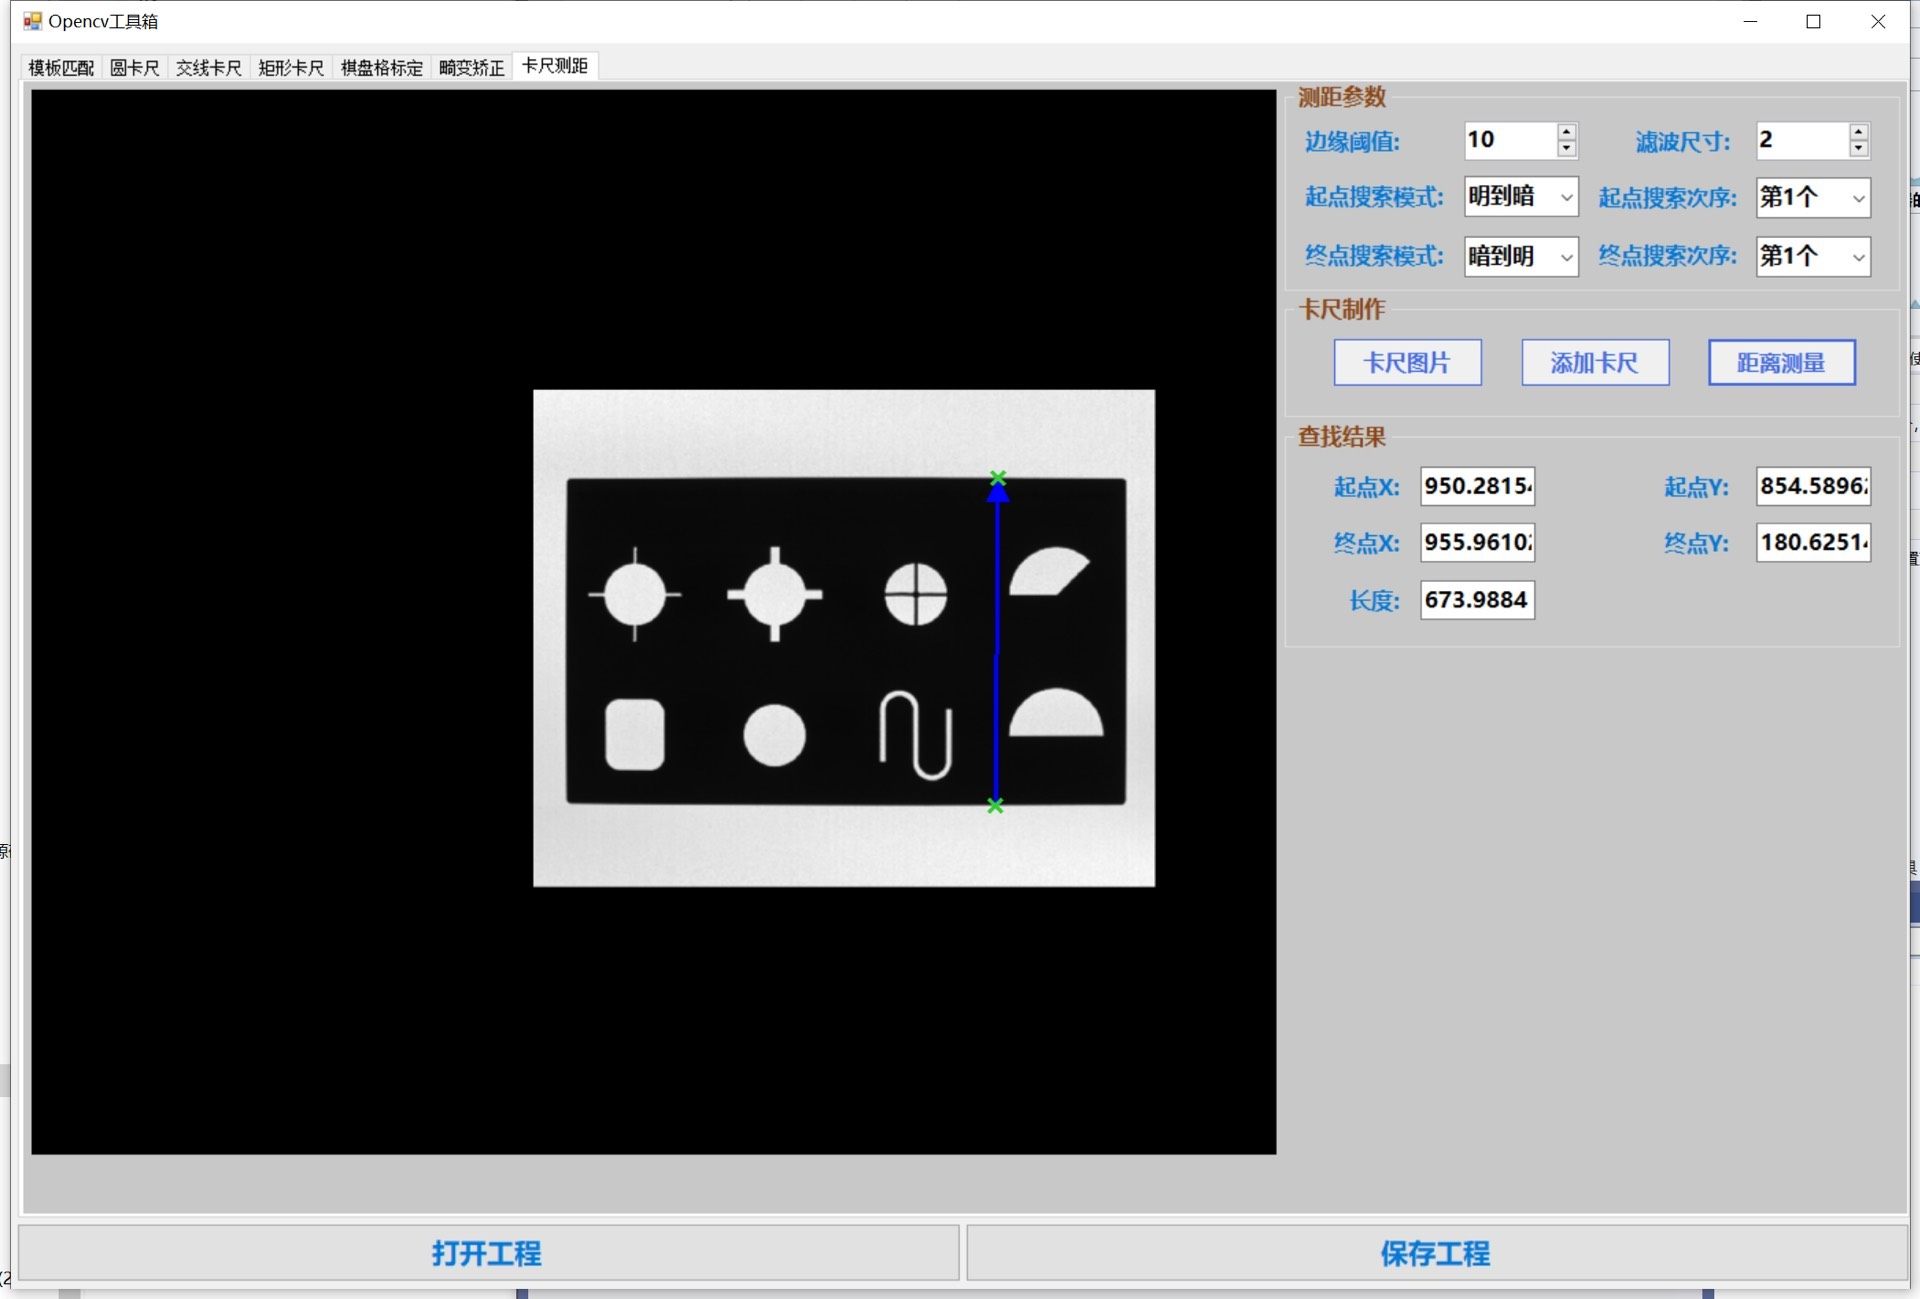Decrease the 滤波尺寸 value with down arrow
This screenshot has width=1920, height=1299.
[1858, 149]
